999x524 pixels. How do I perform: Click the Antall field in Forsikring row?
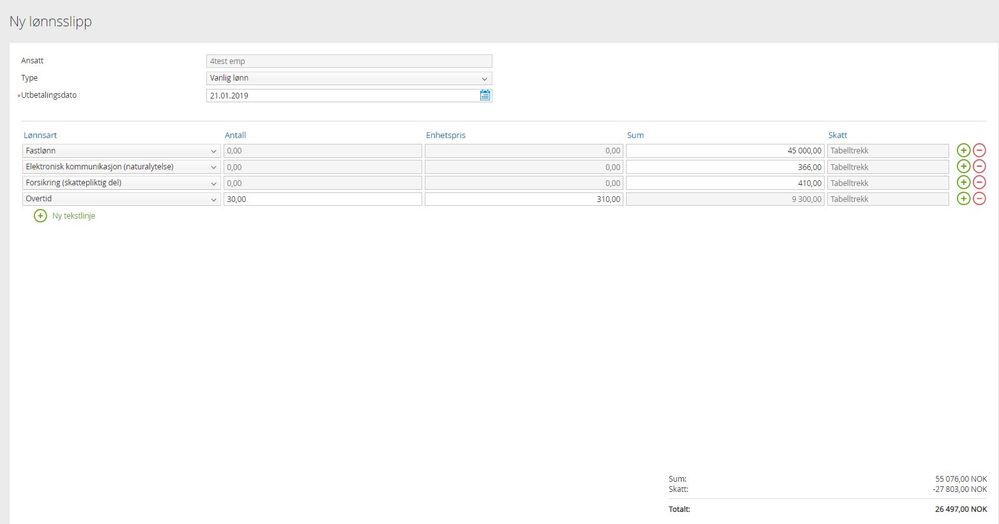[322, 183]
